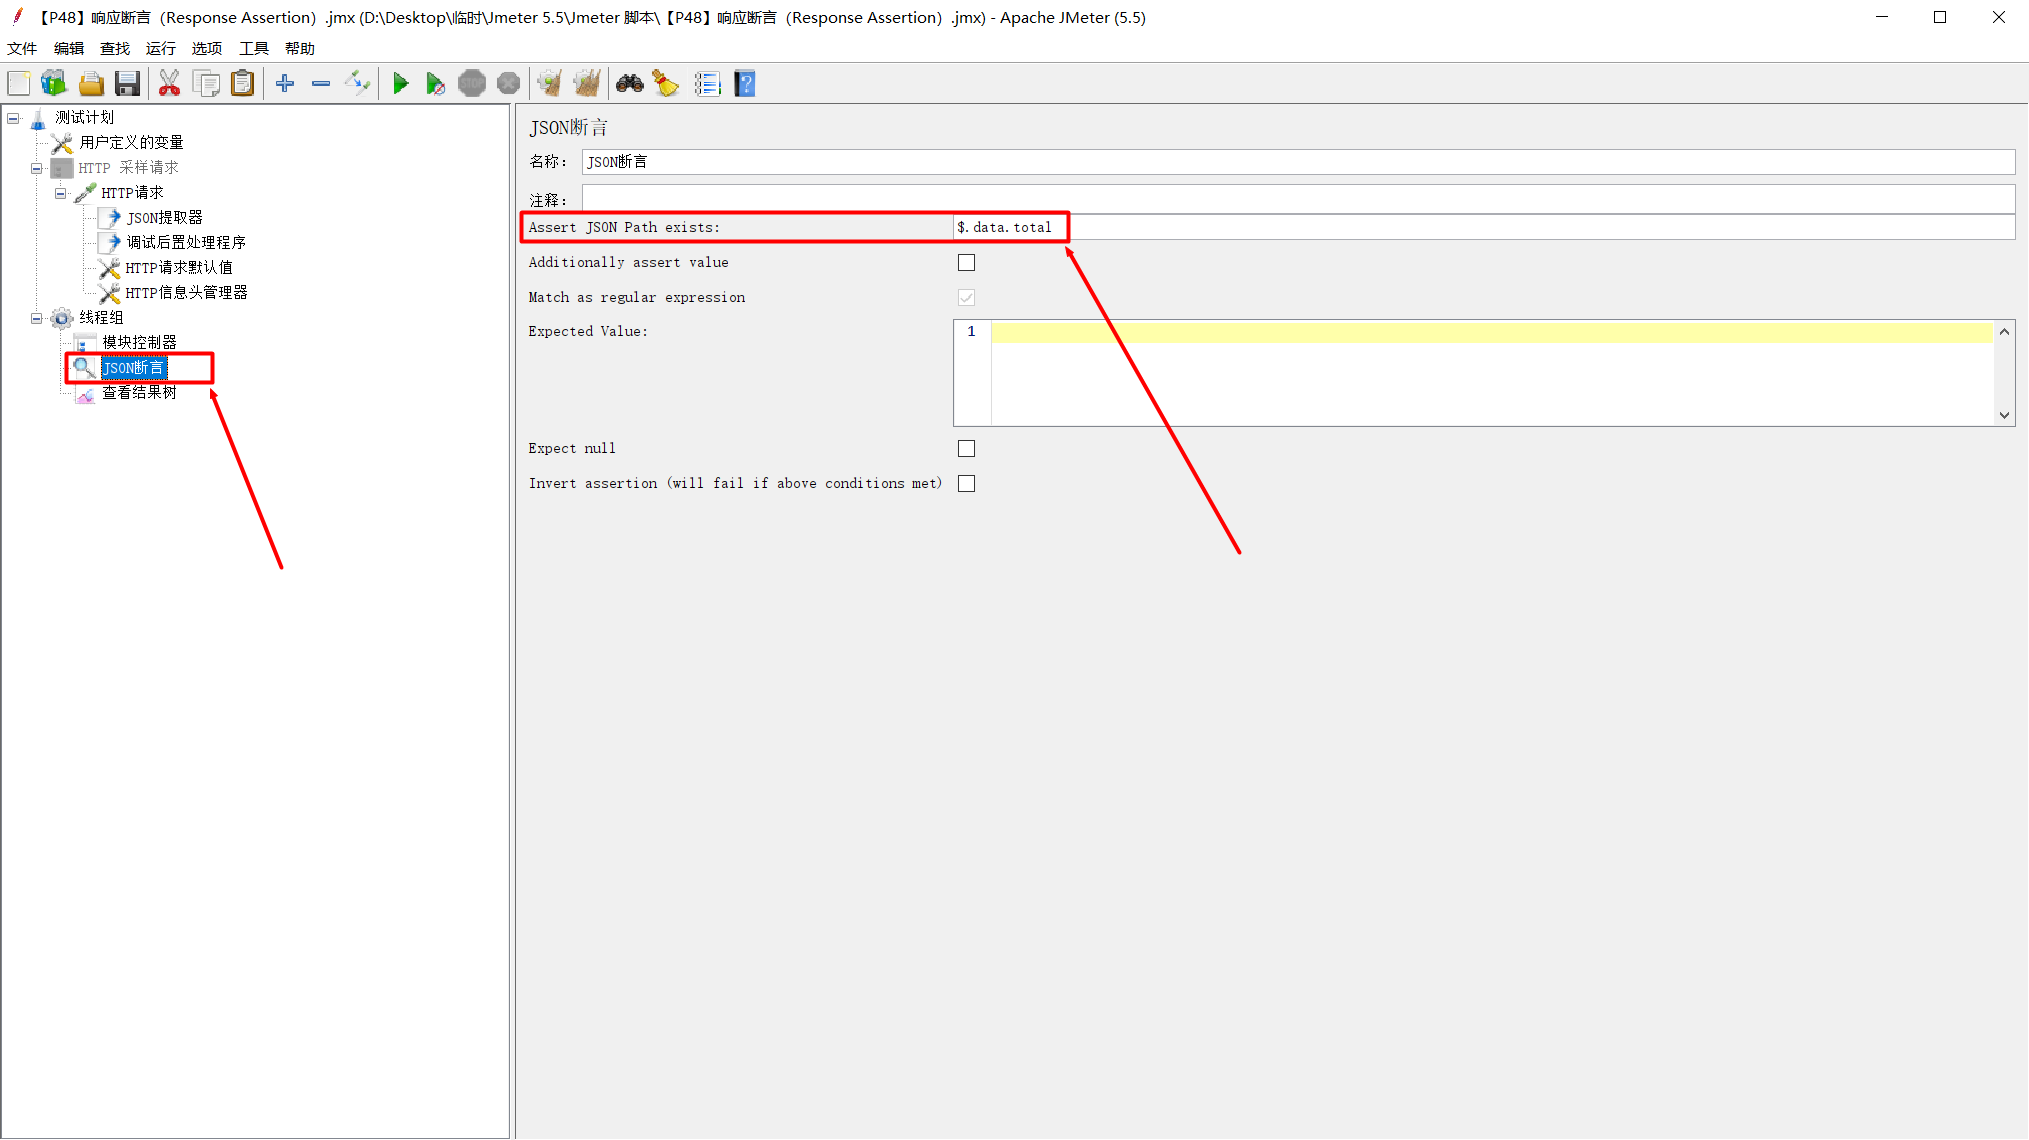Click the gray Stop icon
Image resolution: width=2029 pixels, height=1140 pixels.
pyautogui.click(x=472, y=84)
